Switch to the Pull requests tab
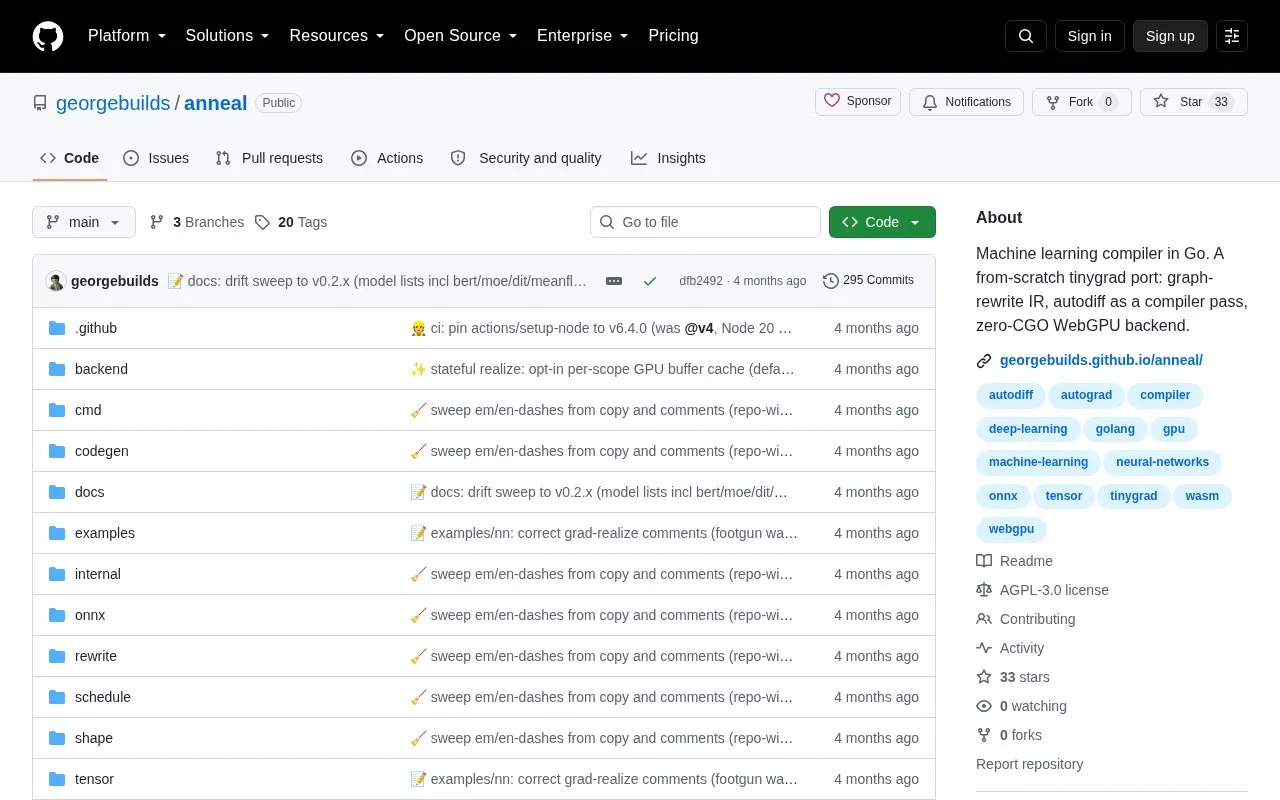1280x800 pixels. point(269,158)
